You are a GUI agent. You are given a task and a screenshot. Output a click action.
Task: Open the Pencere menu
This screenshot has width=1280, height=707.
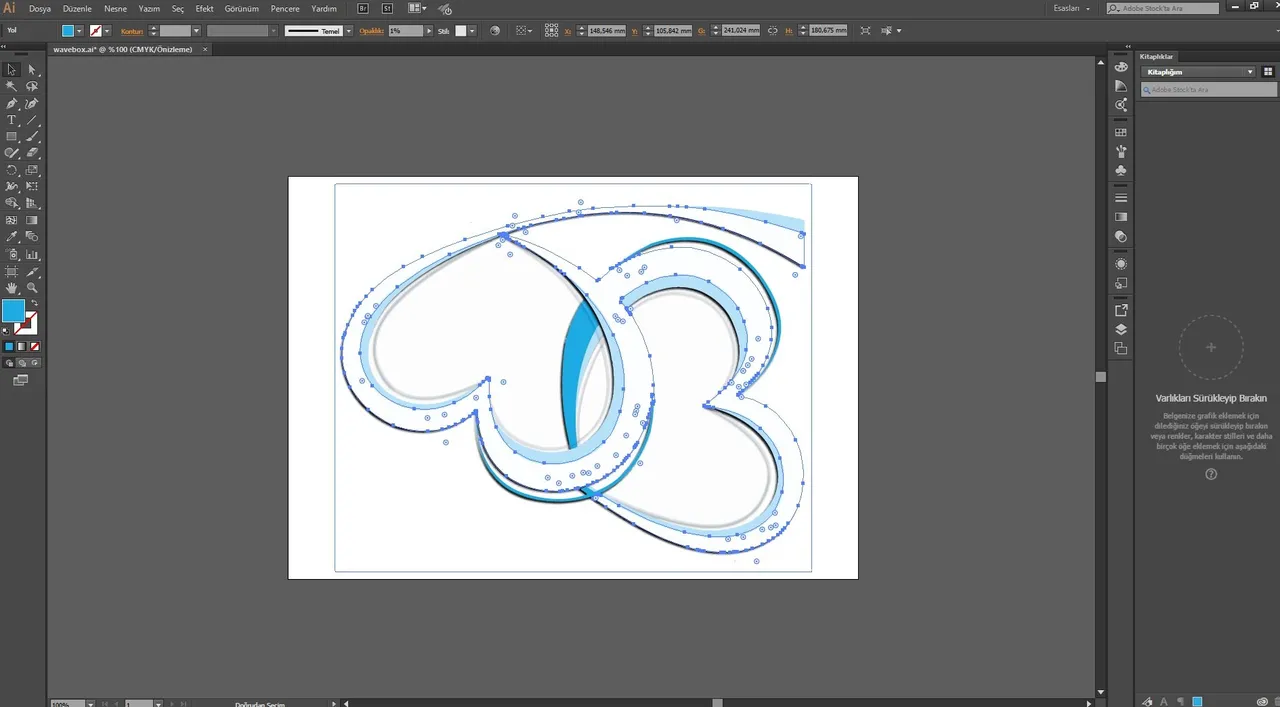click(285, 8)
